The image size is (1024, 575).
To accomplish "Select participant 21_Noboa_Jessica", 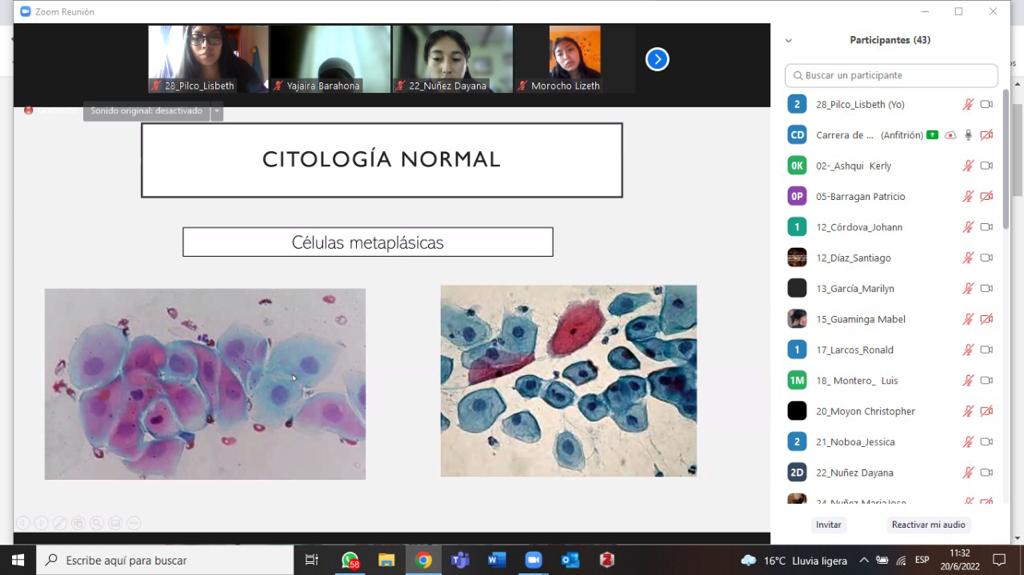I will point(890,442).
